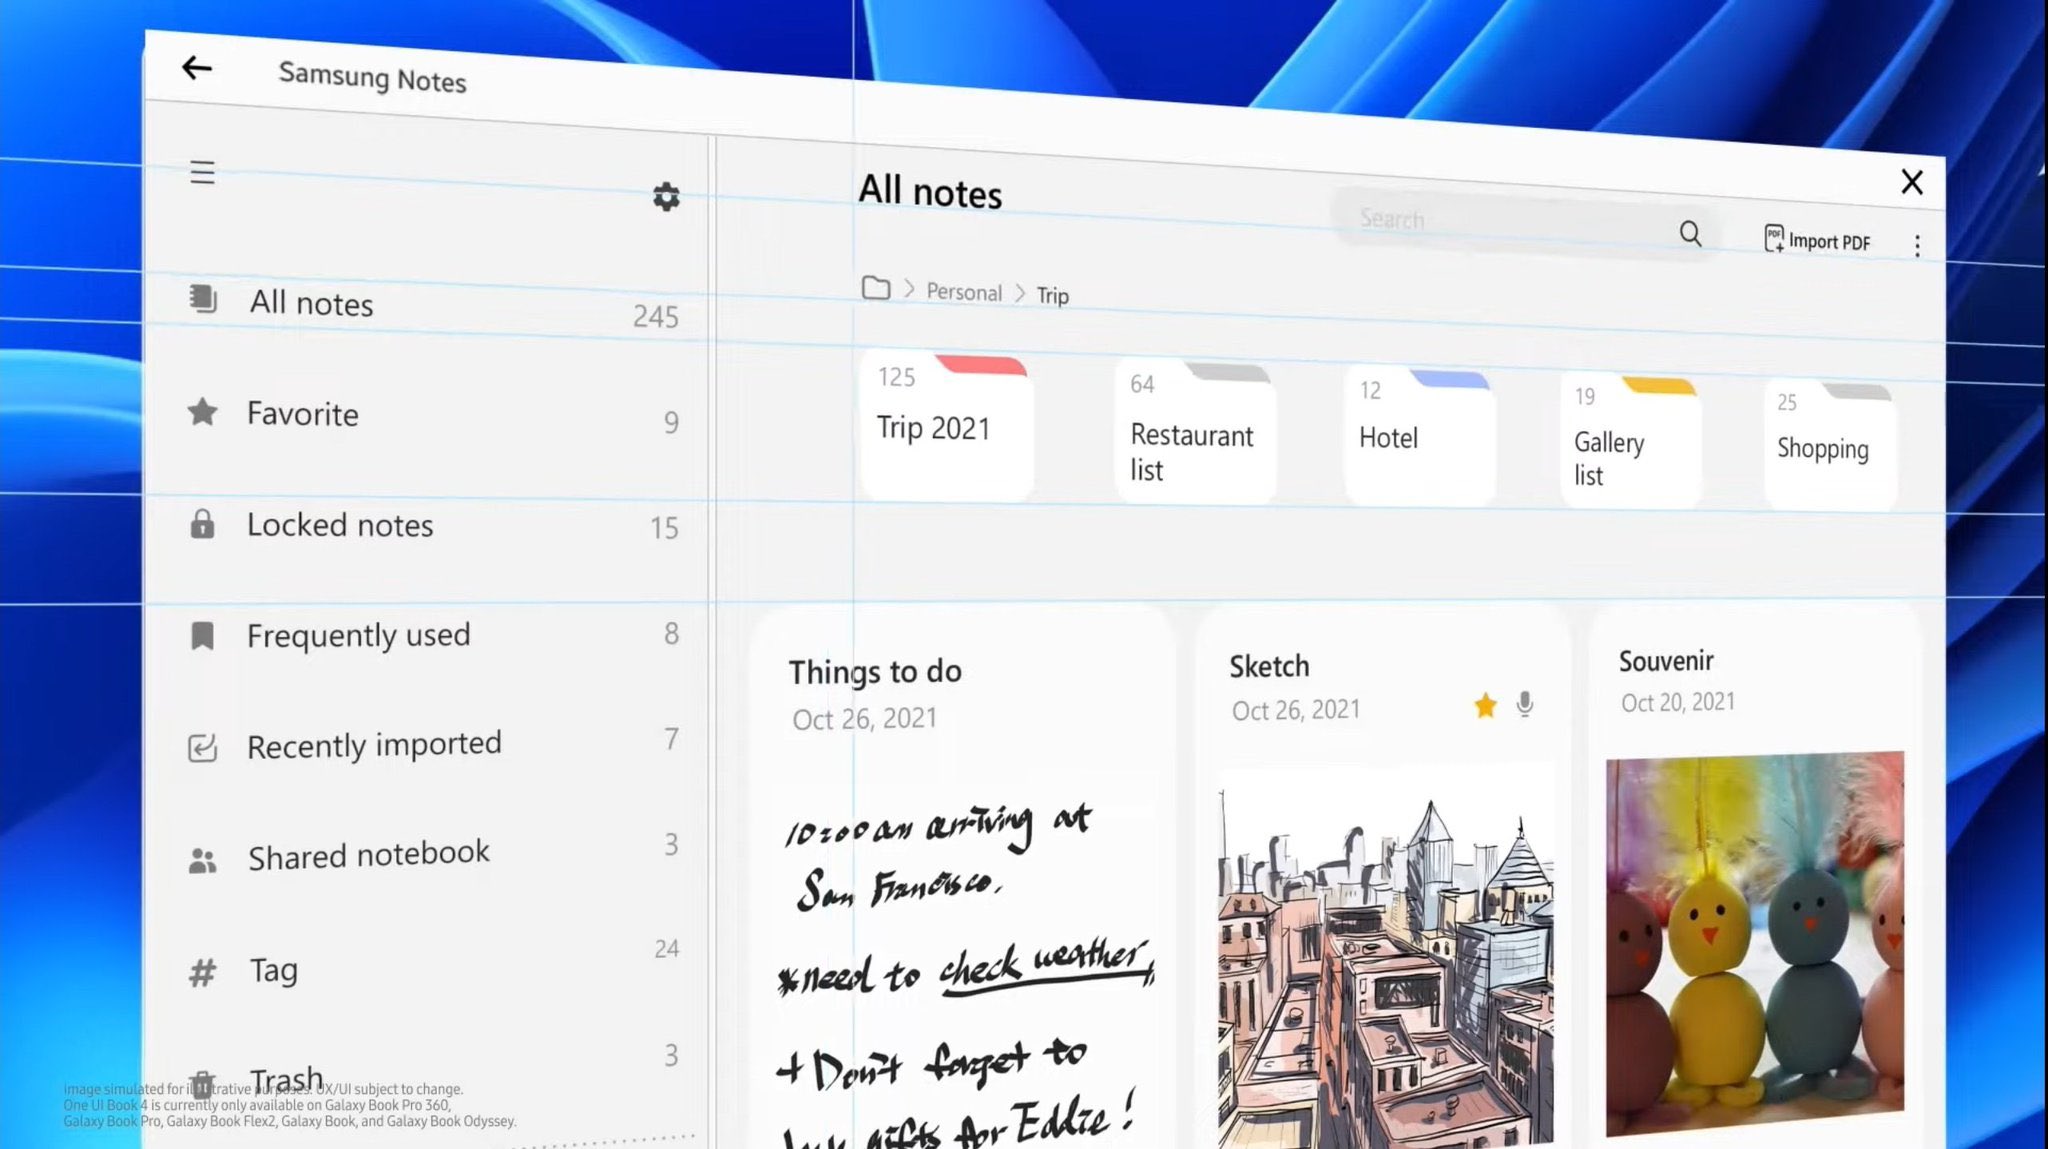
Task: Open Recently imported in the sidebar
Action: (x=432, y=745)
